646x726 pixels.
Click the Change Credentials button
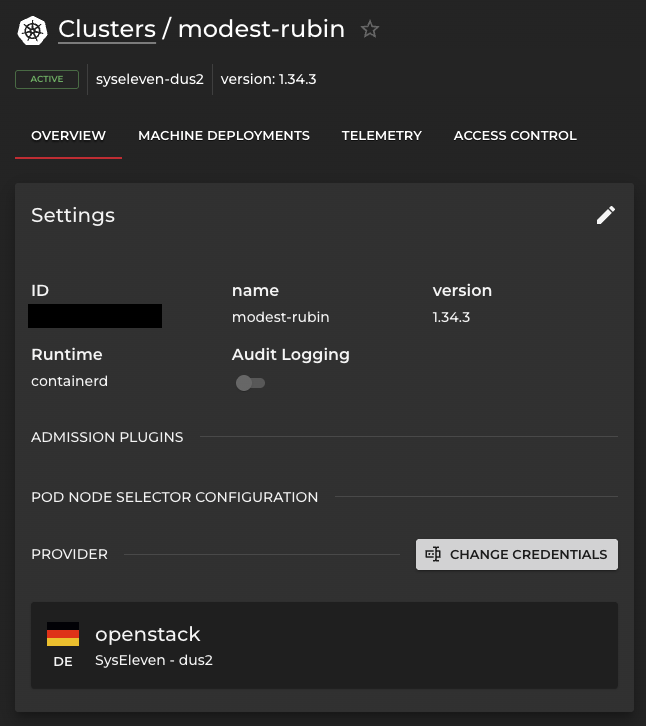(517, 554)
